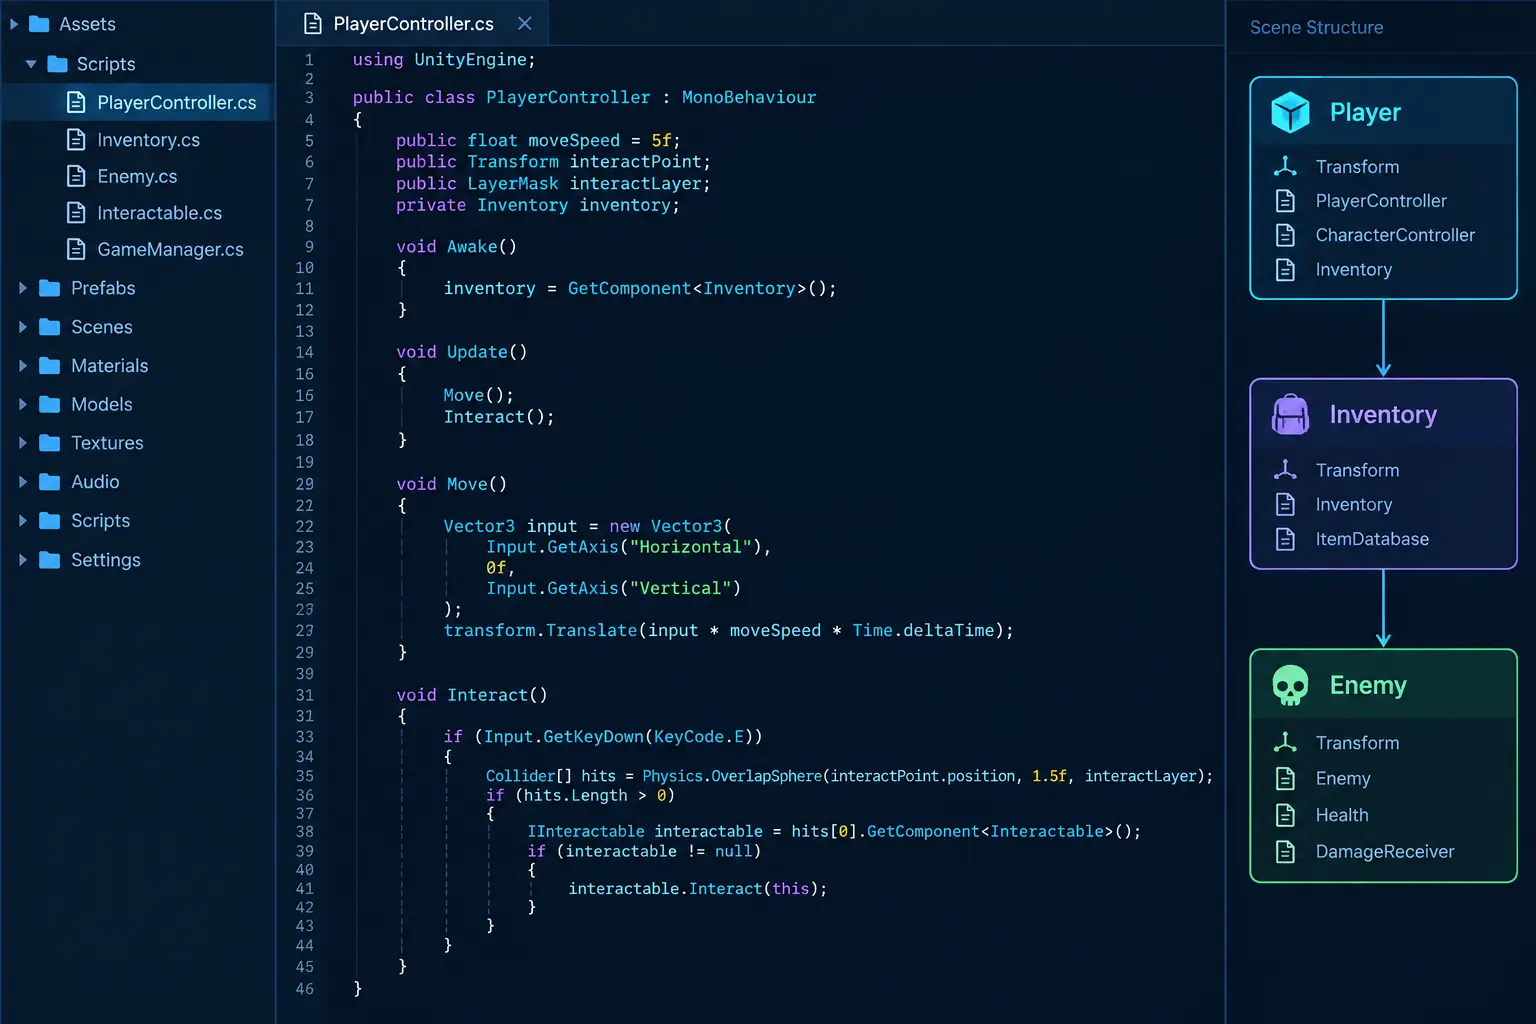The height and width of the screenshot is (1024, 1536).
Task: Click the 'void Awake()' method declaration
Action: tap(456, 247)
